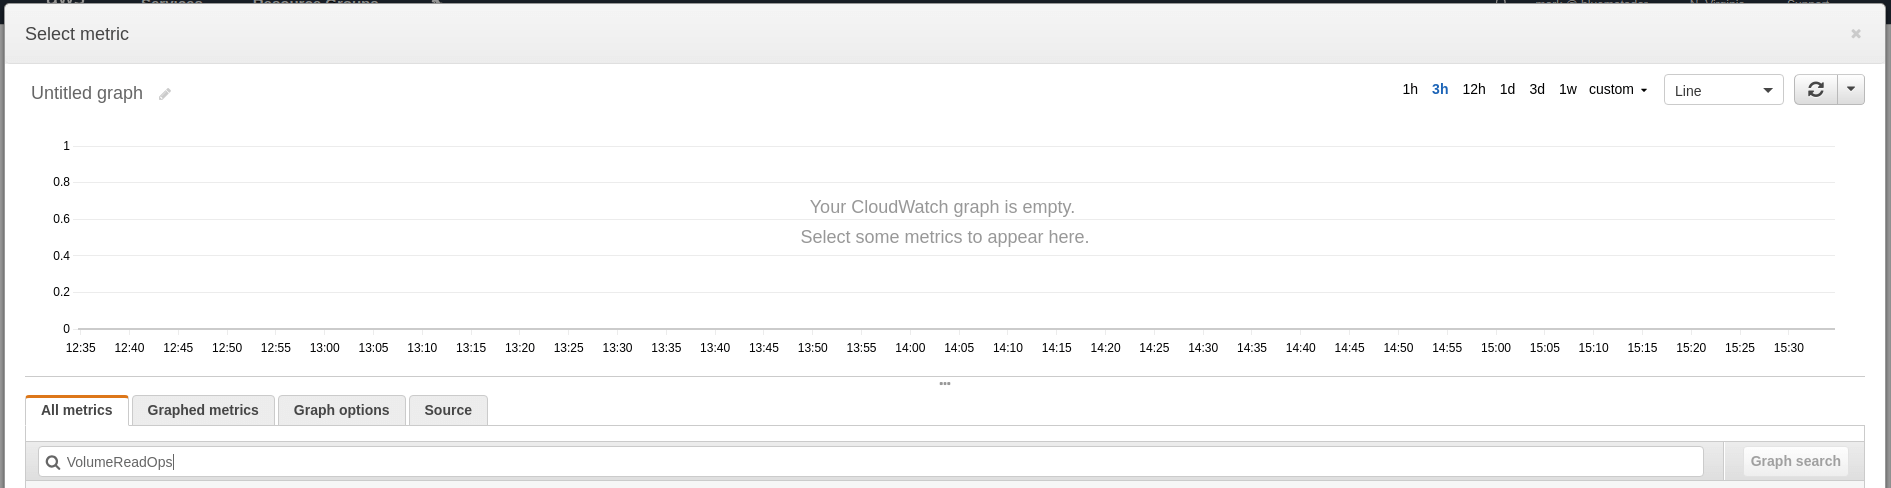Open the refresh options dropdown arrow
The height and width of the screenshot is (488, 1891).
[1851, 90]
